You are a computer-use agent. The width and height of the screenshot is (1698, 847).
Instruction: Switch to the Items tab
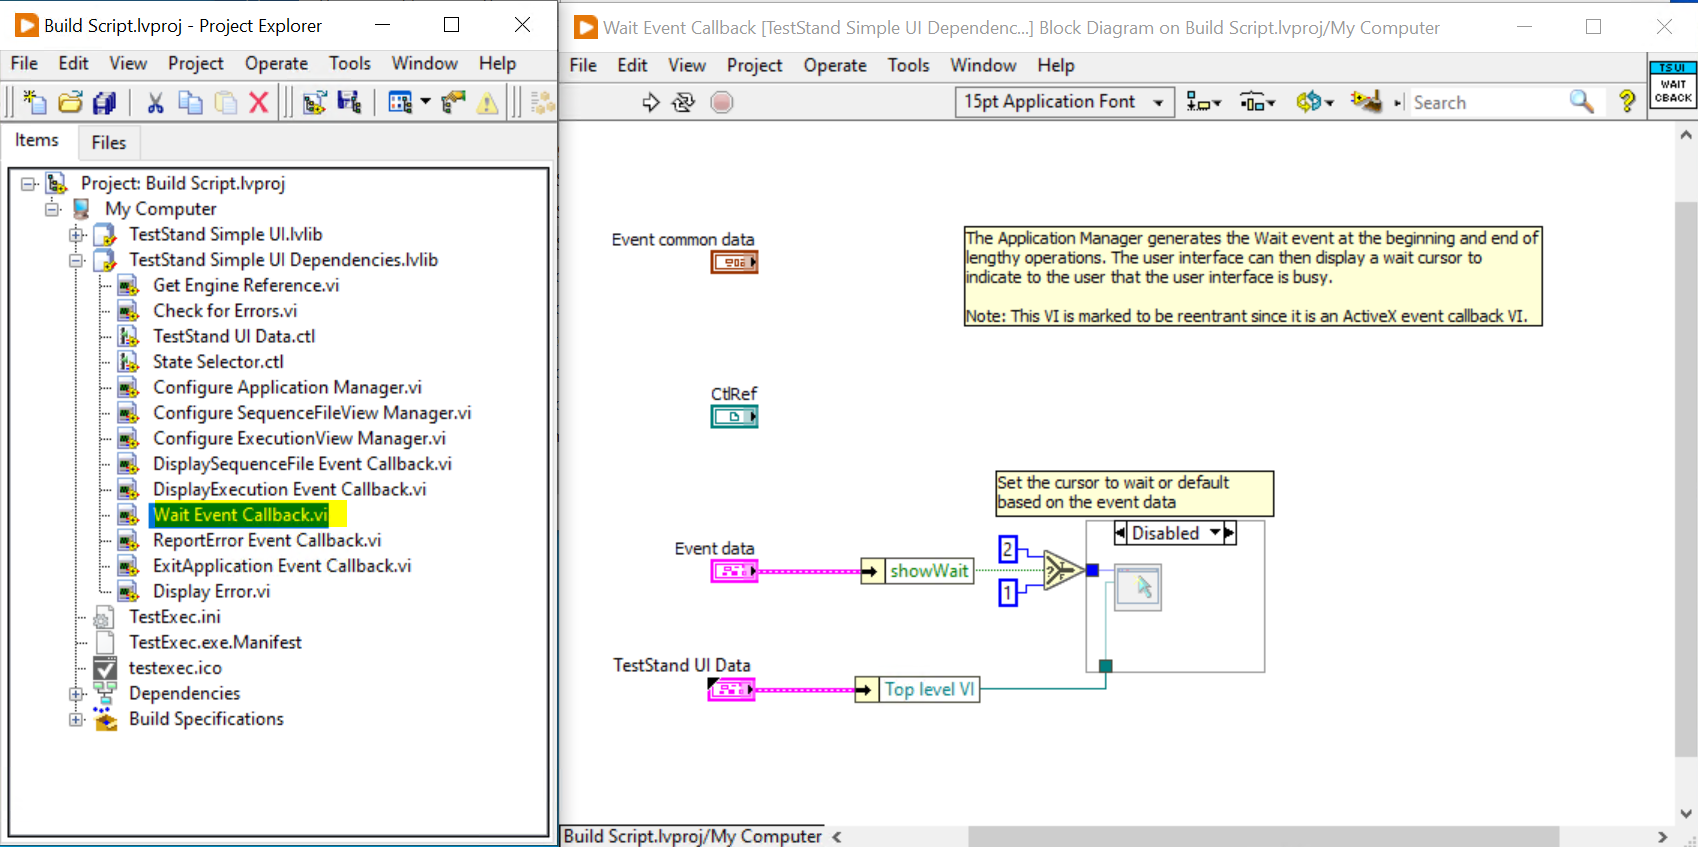37,140
